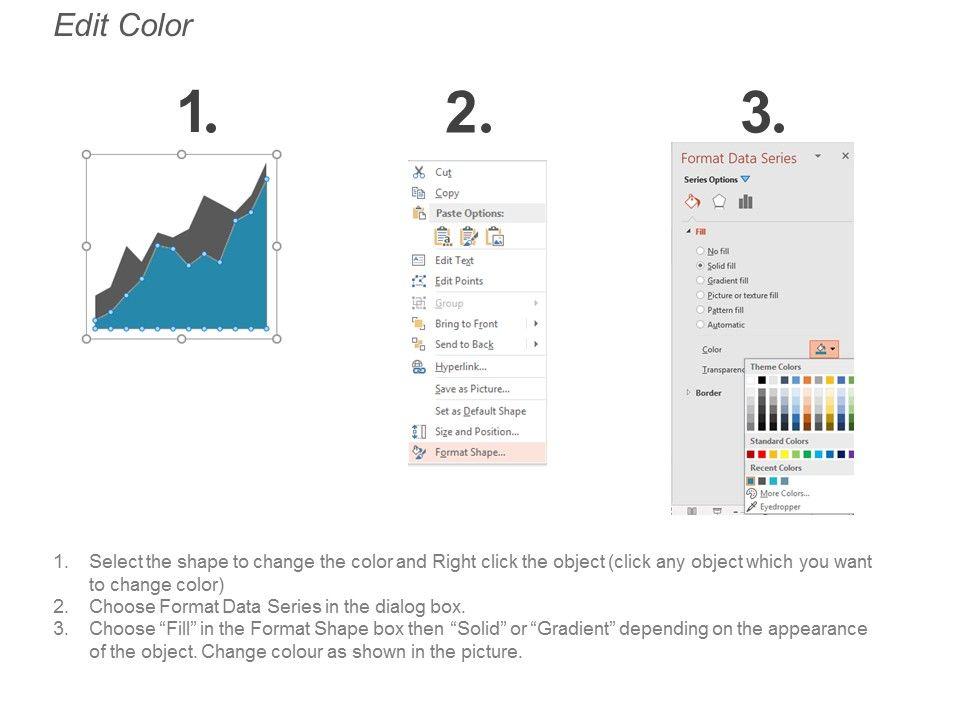Screen dimensions: 960x720
Task: Click More Colors link
Action: [x=784, y=493]
